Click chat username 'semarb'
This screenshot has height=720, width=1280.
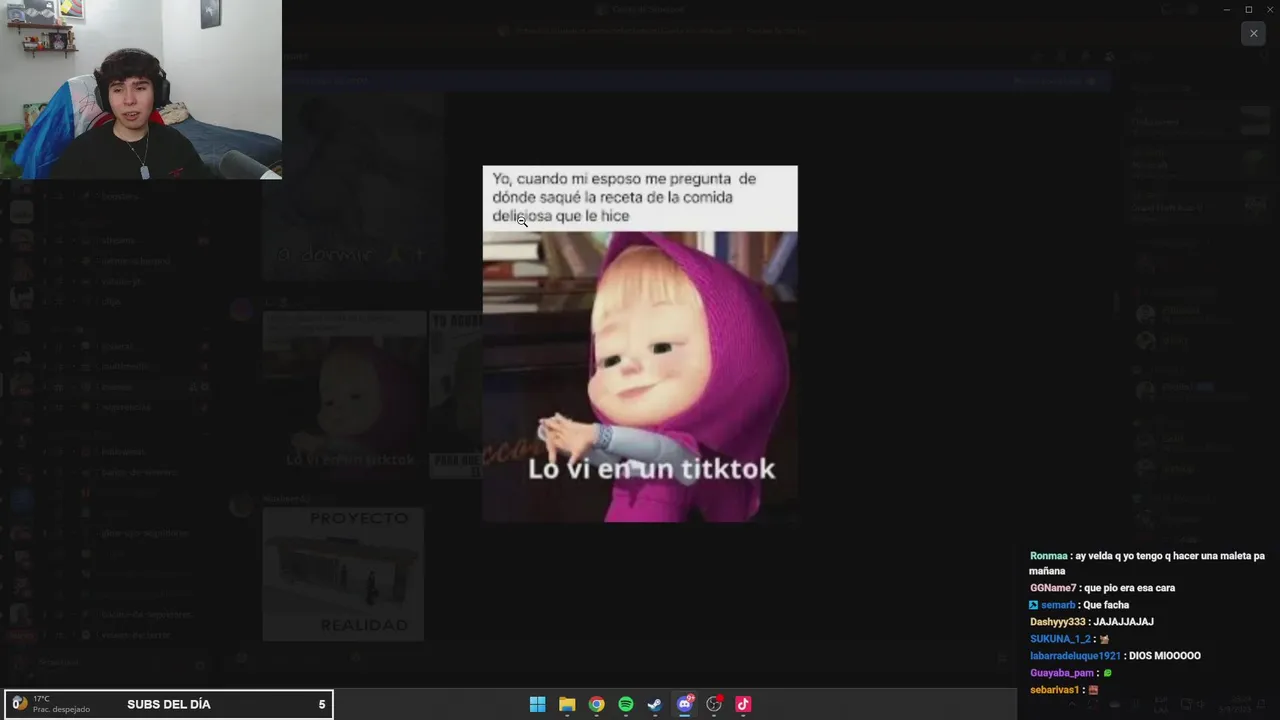1058,605
